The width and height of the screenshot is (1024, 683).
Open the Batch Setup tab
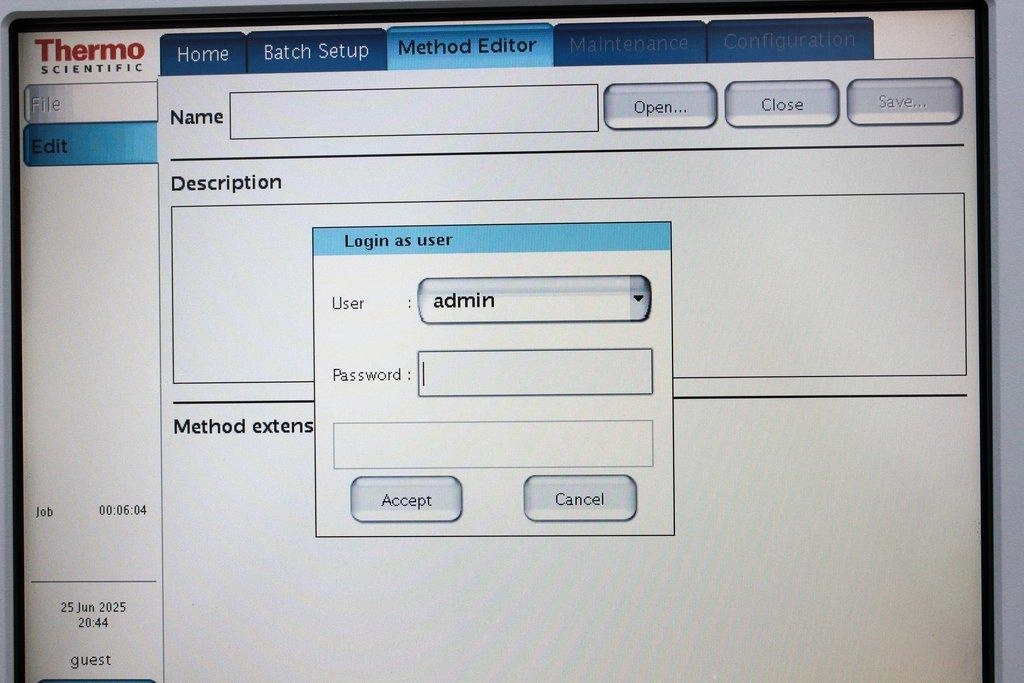click(316, 51)
